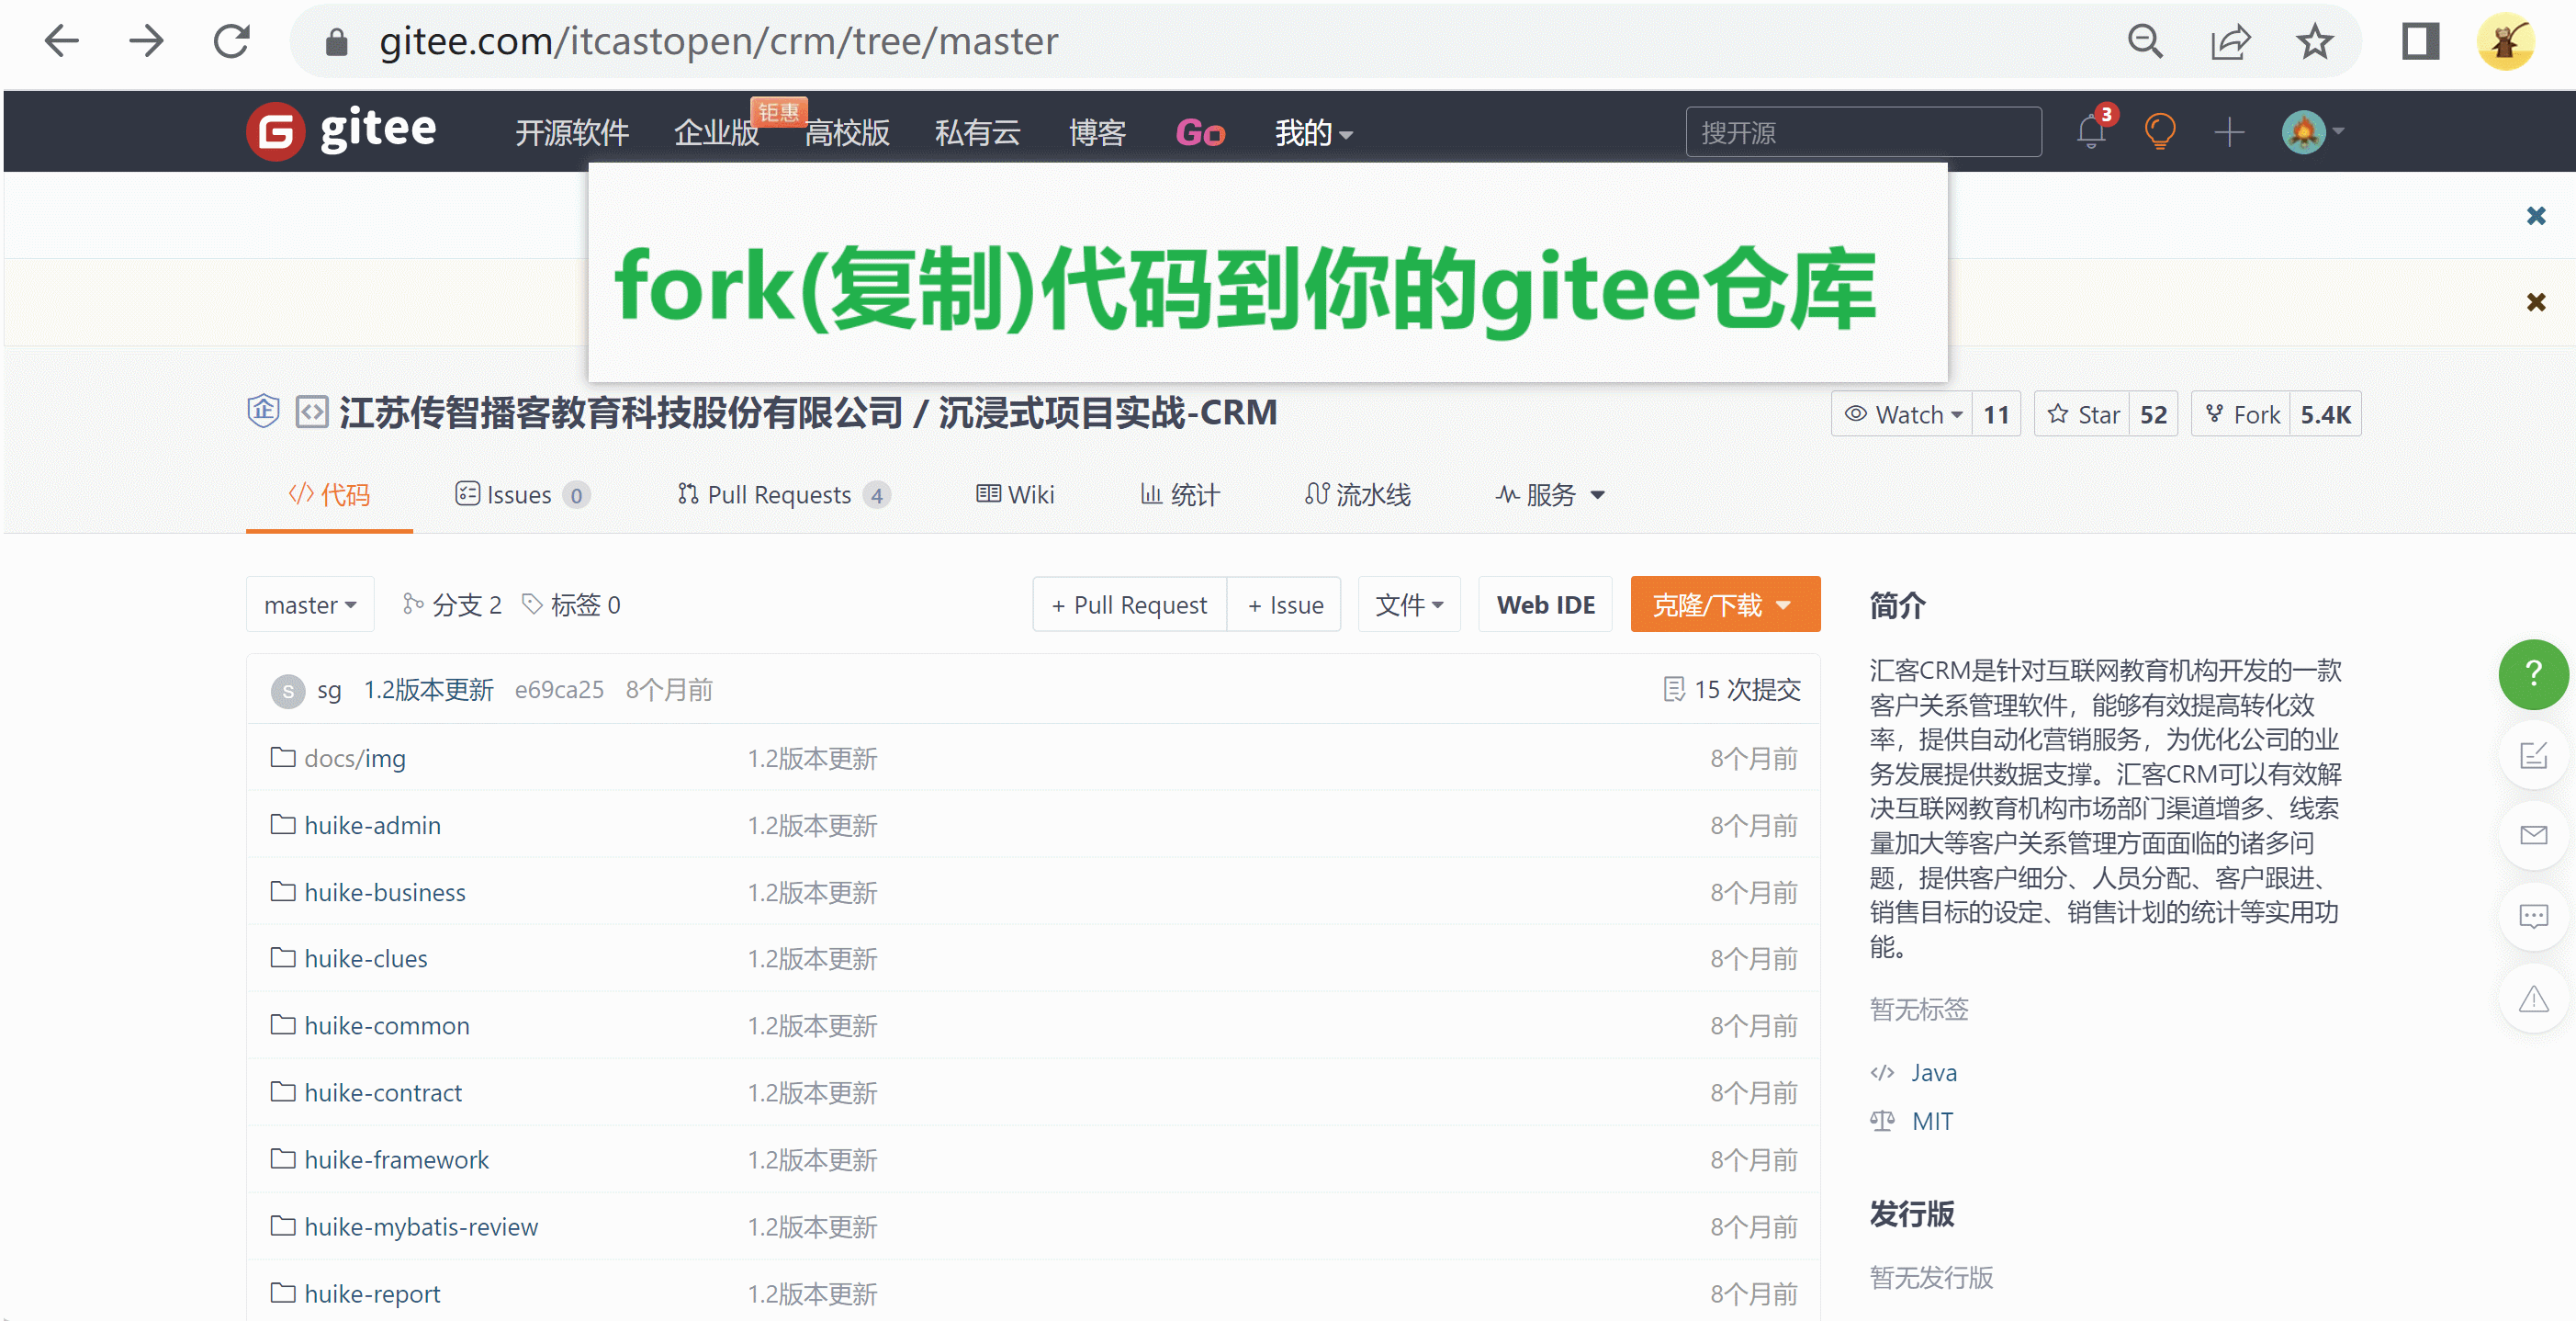2576x1321 pixels.
Task: Open the browser side panel icon
Action: pyautogui.click(x=2420, y=41)
